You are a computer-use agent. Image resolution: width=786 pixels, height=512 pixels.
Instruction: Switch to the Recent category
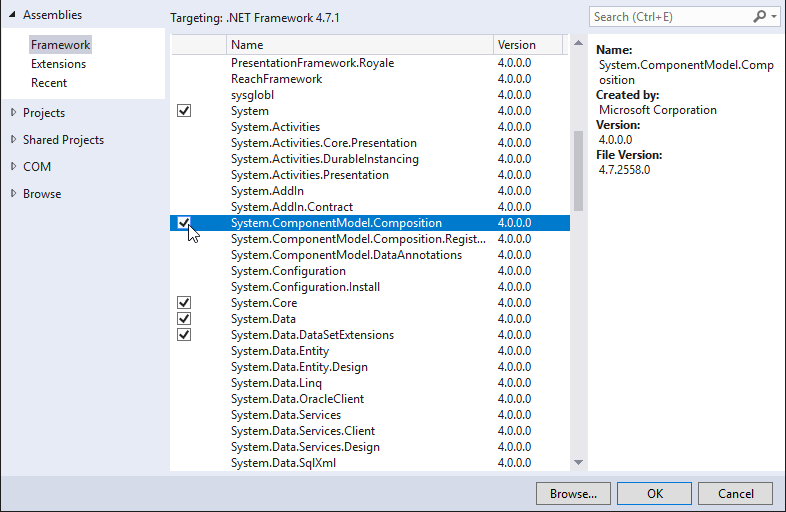(x=49, y=83)
